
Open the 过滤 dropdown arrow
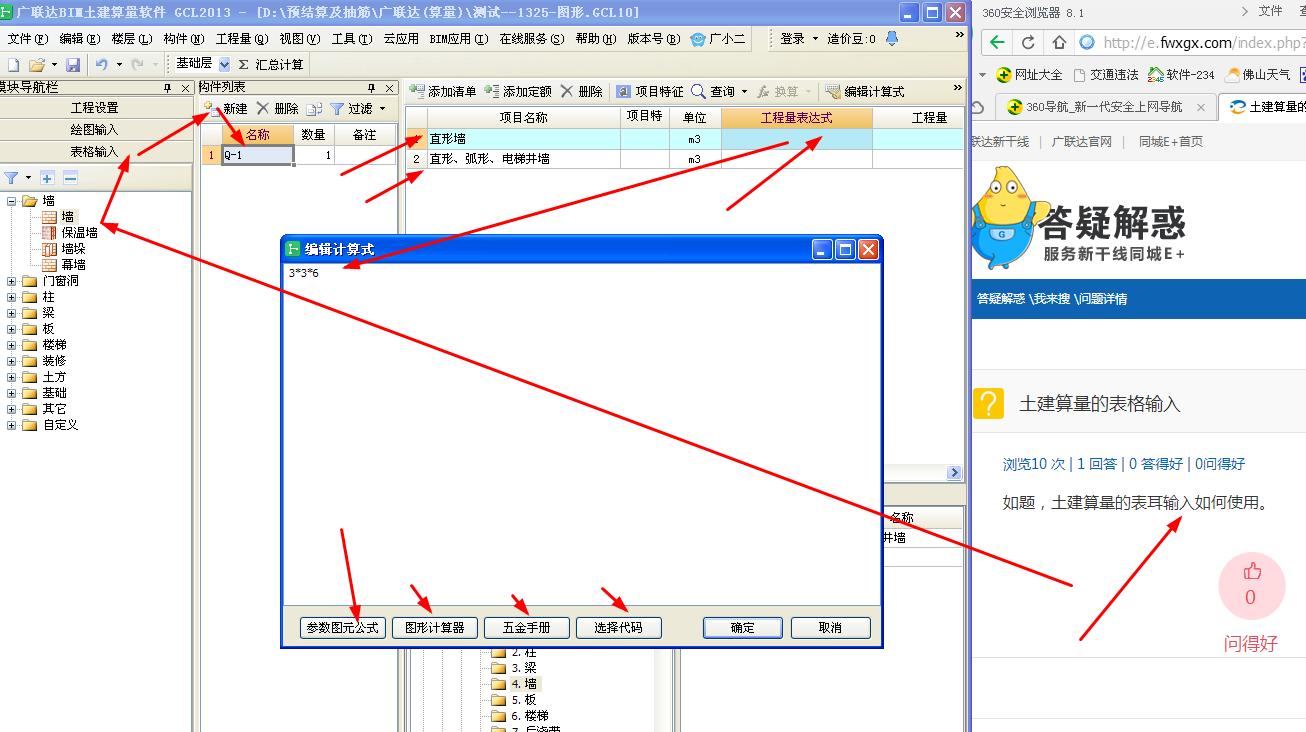pos(382,108)
